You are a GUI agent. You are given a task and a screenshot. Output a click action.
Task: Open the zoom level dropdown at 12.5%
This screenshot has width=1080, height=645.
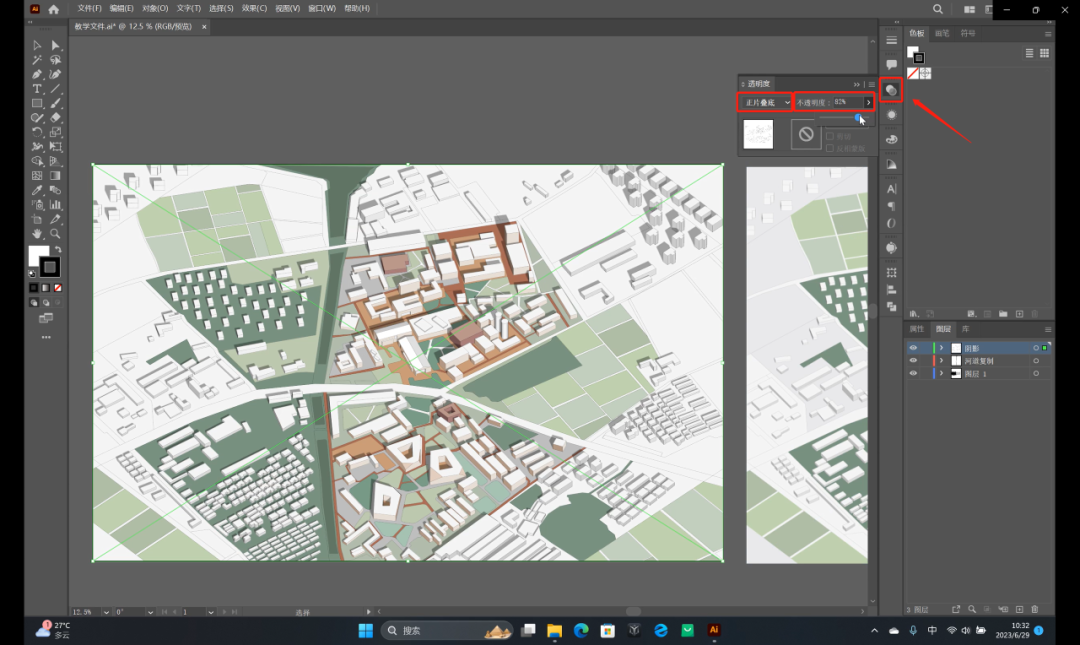[x=106, y=612]
